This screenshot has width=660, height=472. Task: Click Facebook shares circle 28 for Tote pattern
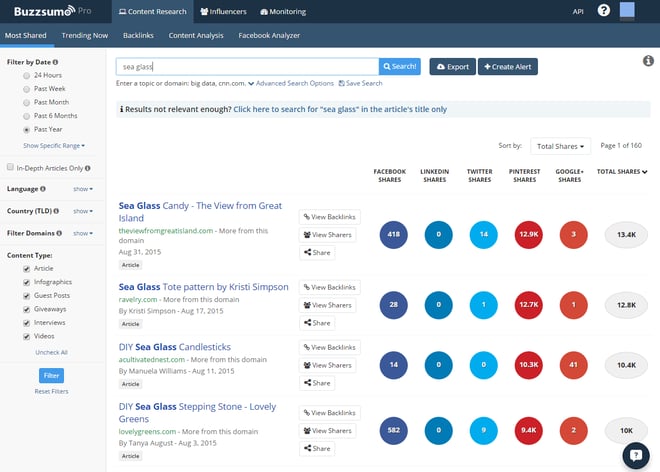click(394, 305)
